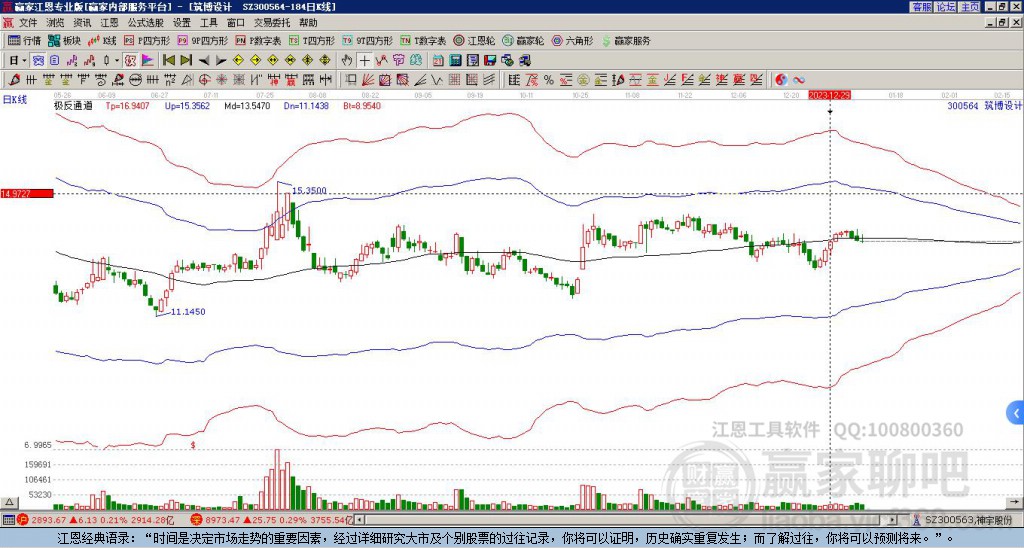Select the hand pan tool
Image resolution: width=1024 pixels, height=548 pixels.
pyautogui.click(x=347, y=61)
